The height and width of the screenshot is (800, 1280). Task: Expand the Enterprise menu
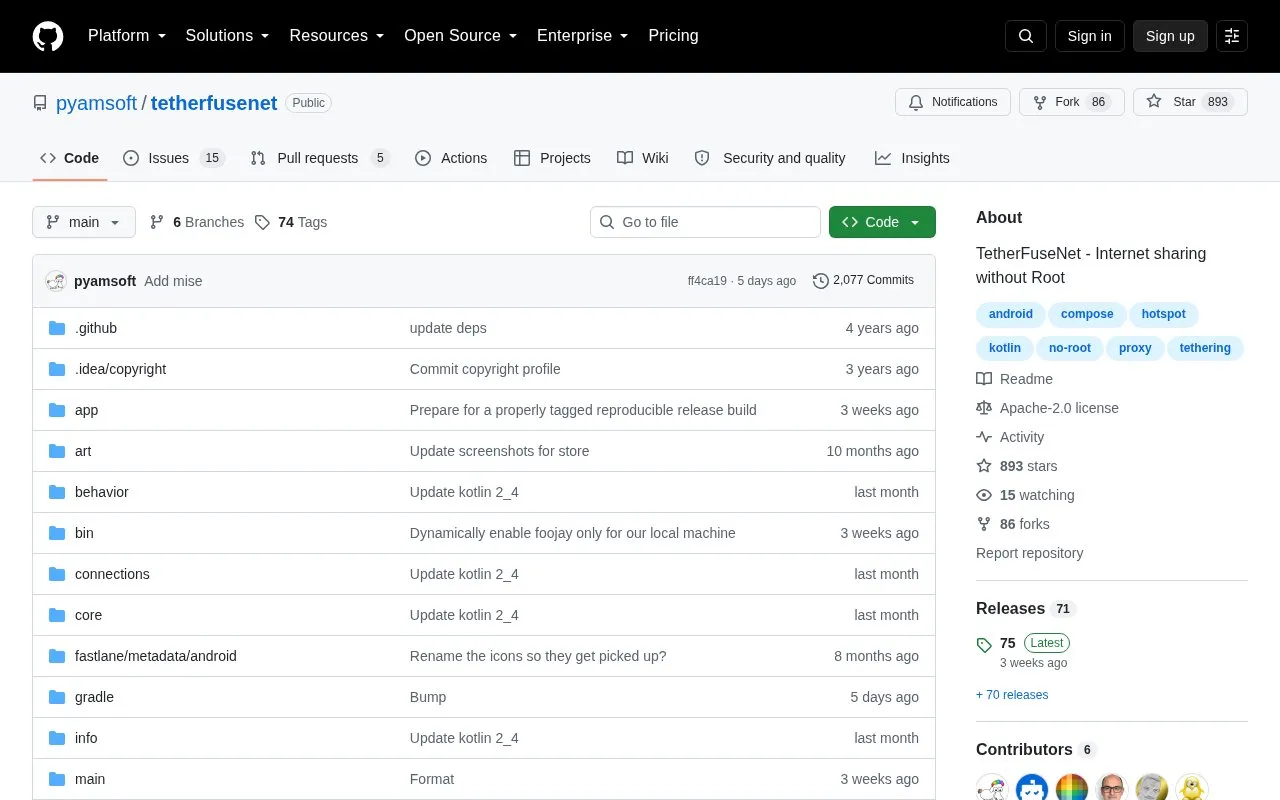pos(583,36)
